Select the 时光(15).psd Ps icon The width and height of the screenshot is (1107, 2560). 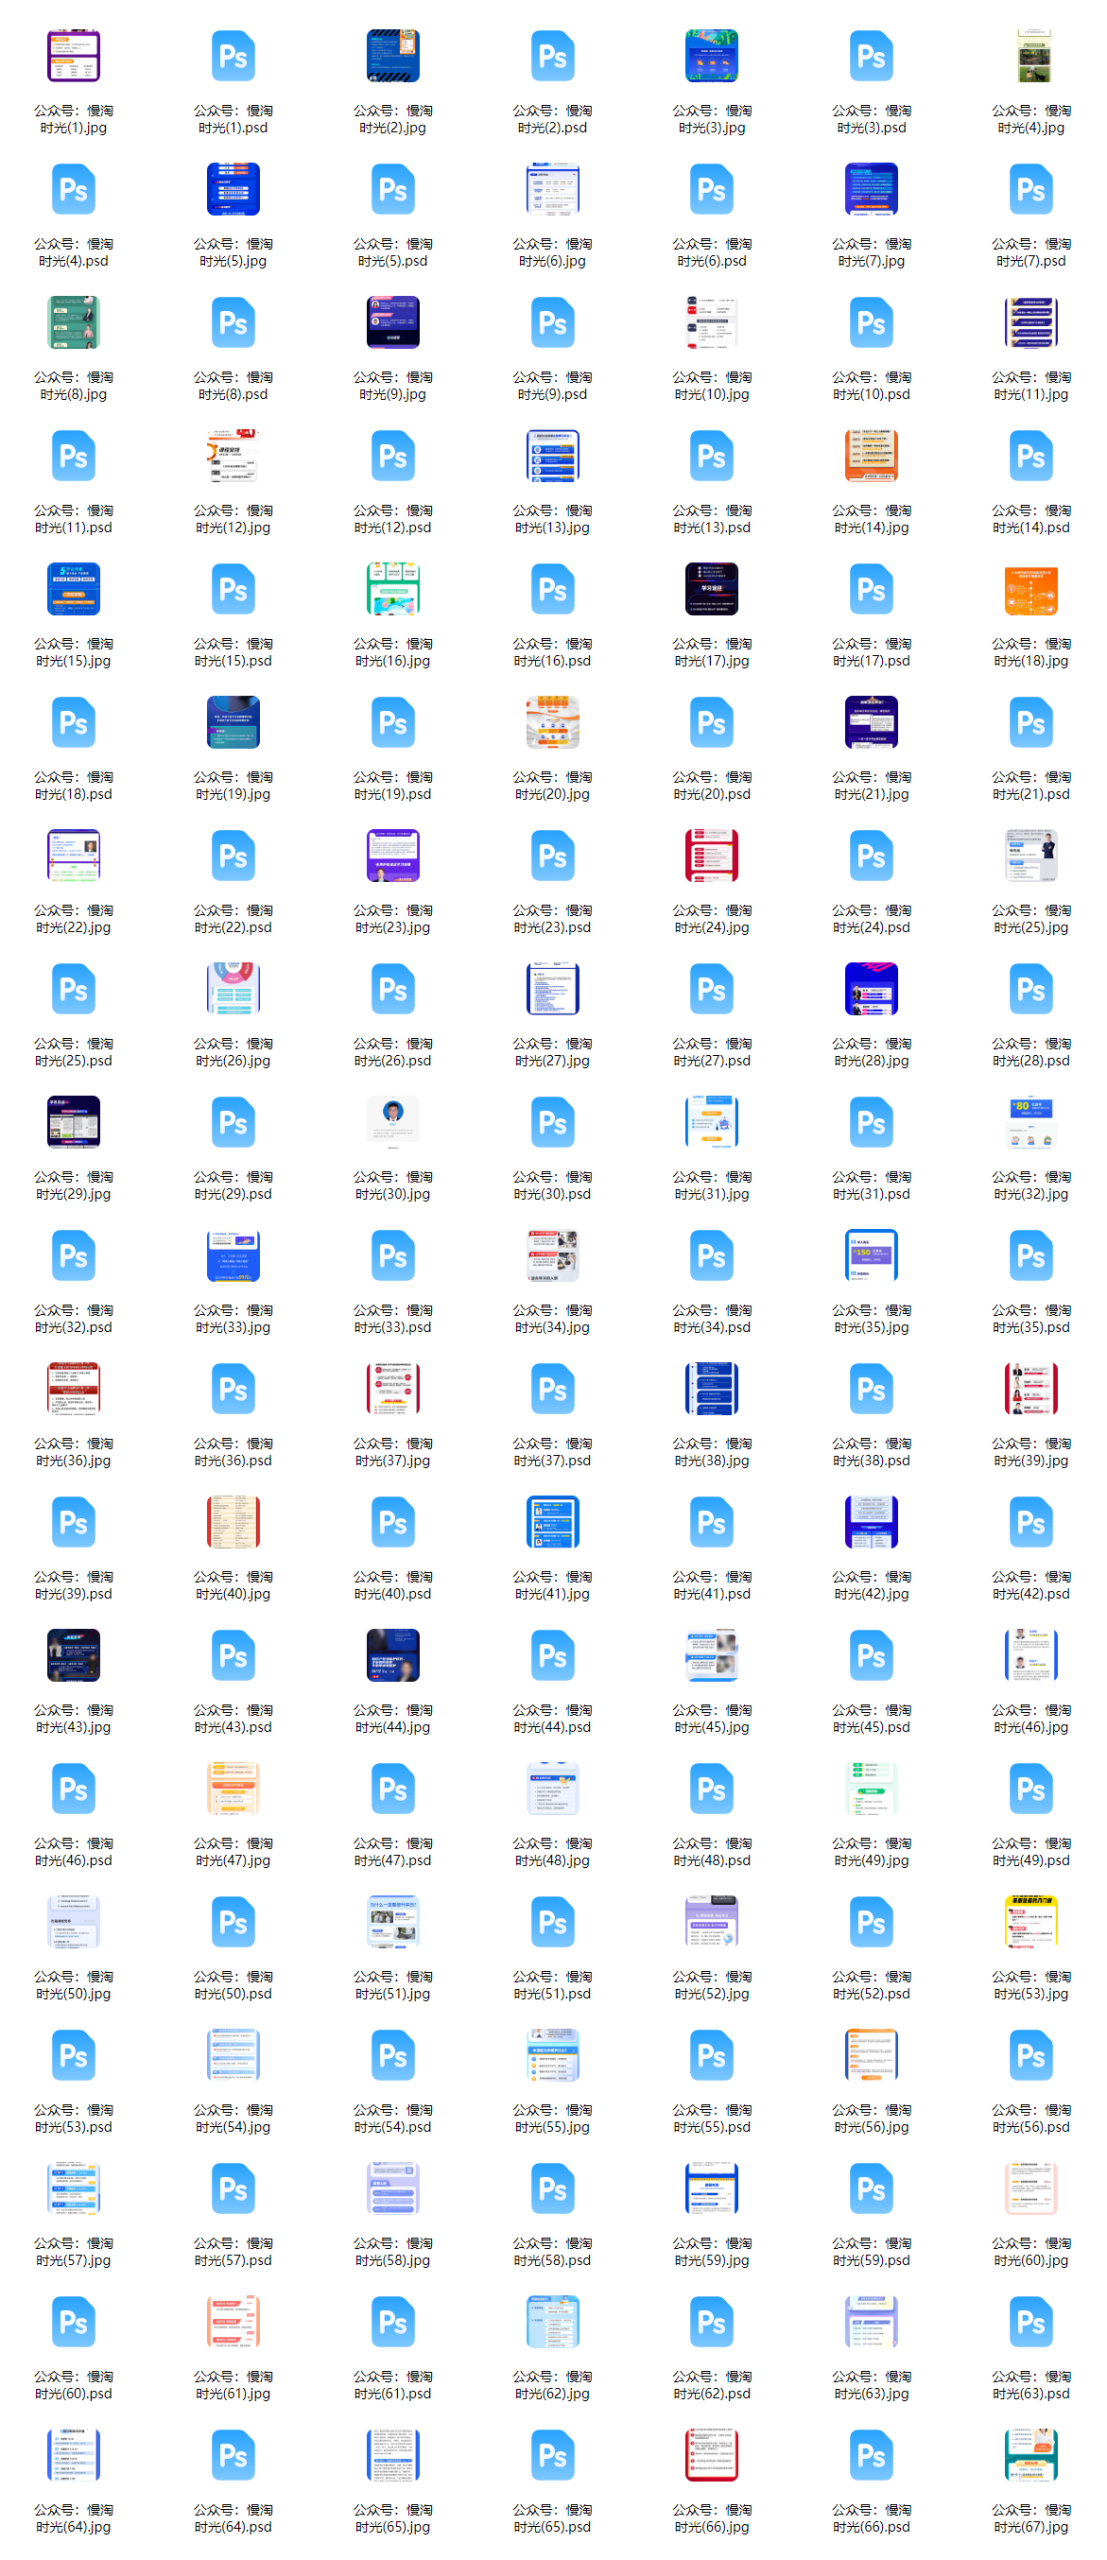[233, 589]
